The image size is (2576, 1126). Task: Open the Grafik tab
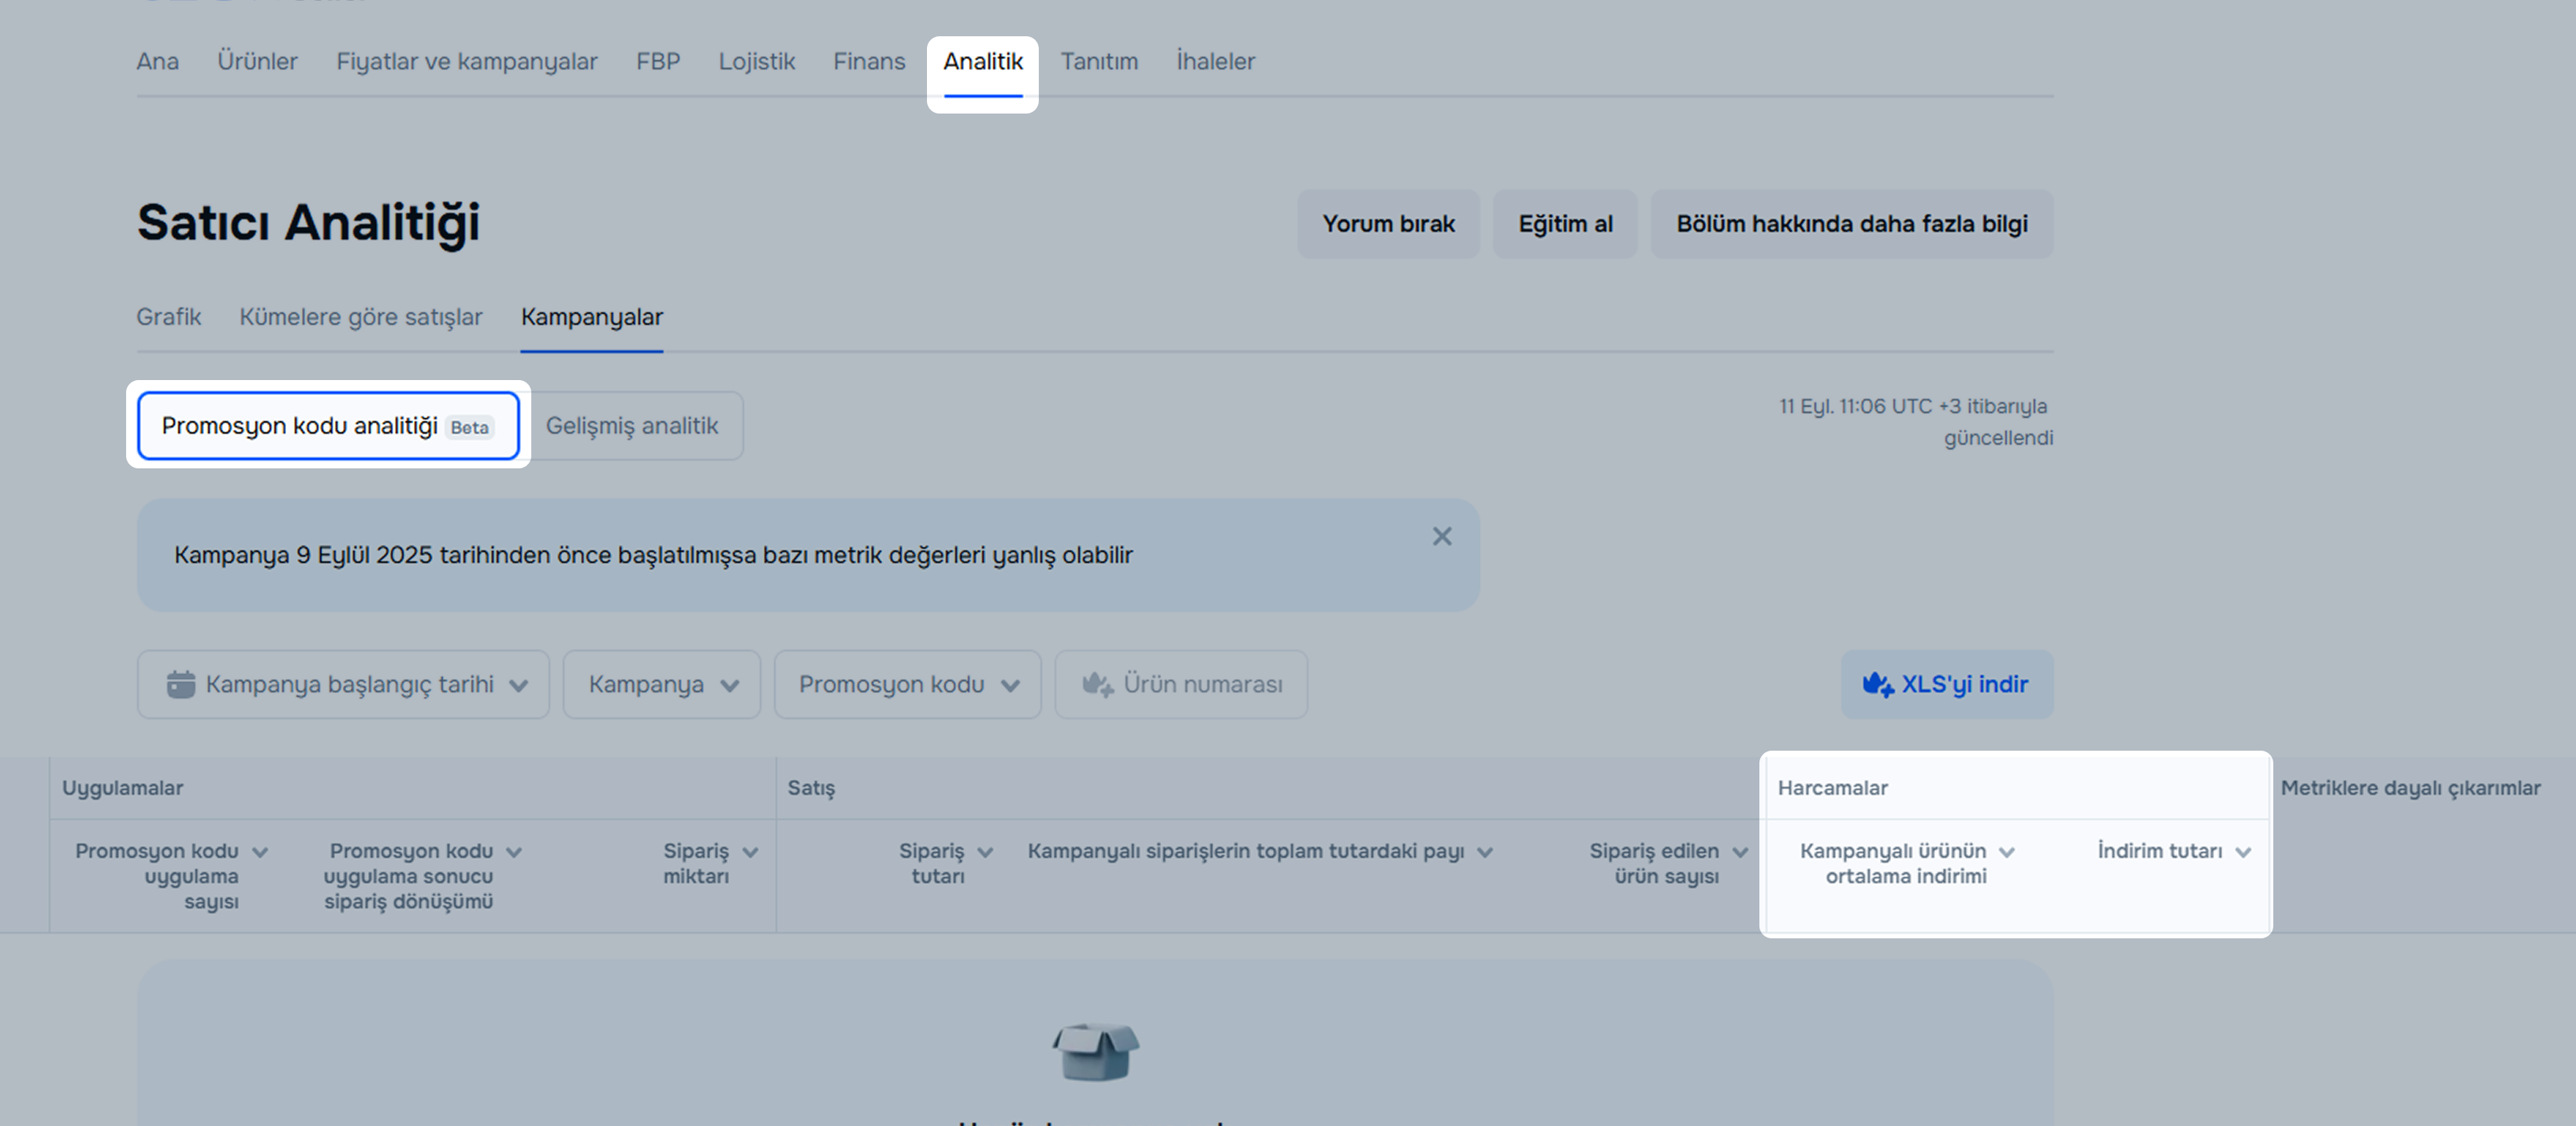point(168,317)
